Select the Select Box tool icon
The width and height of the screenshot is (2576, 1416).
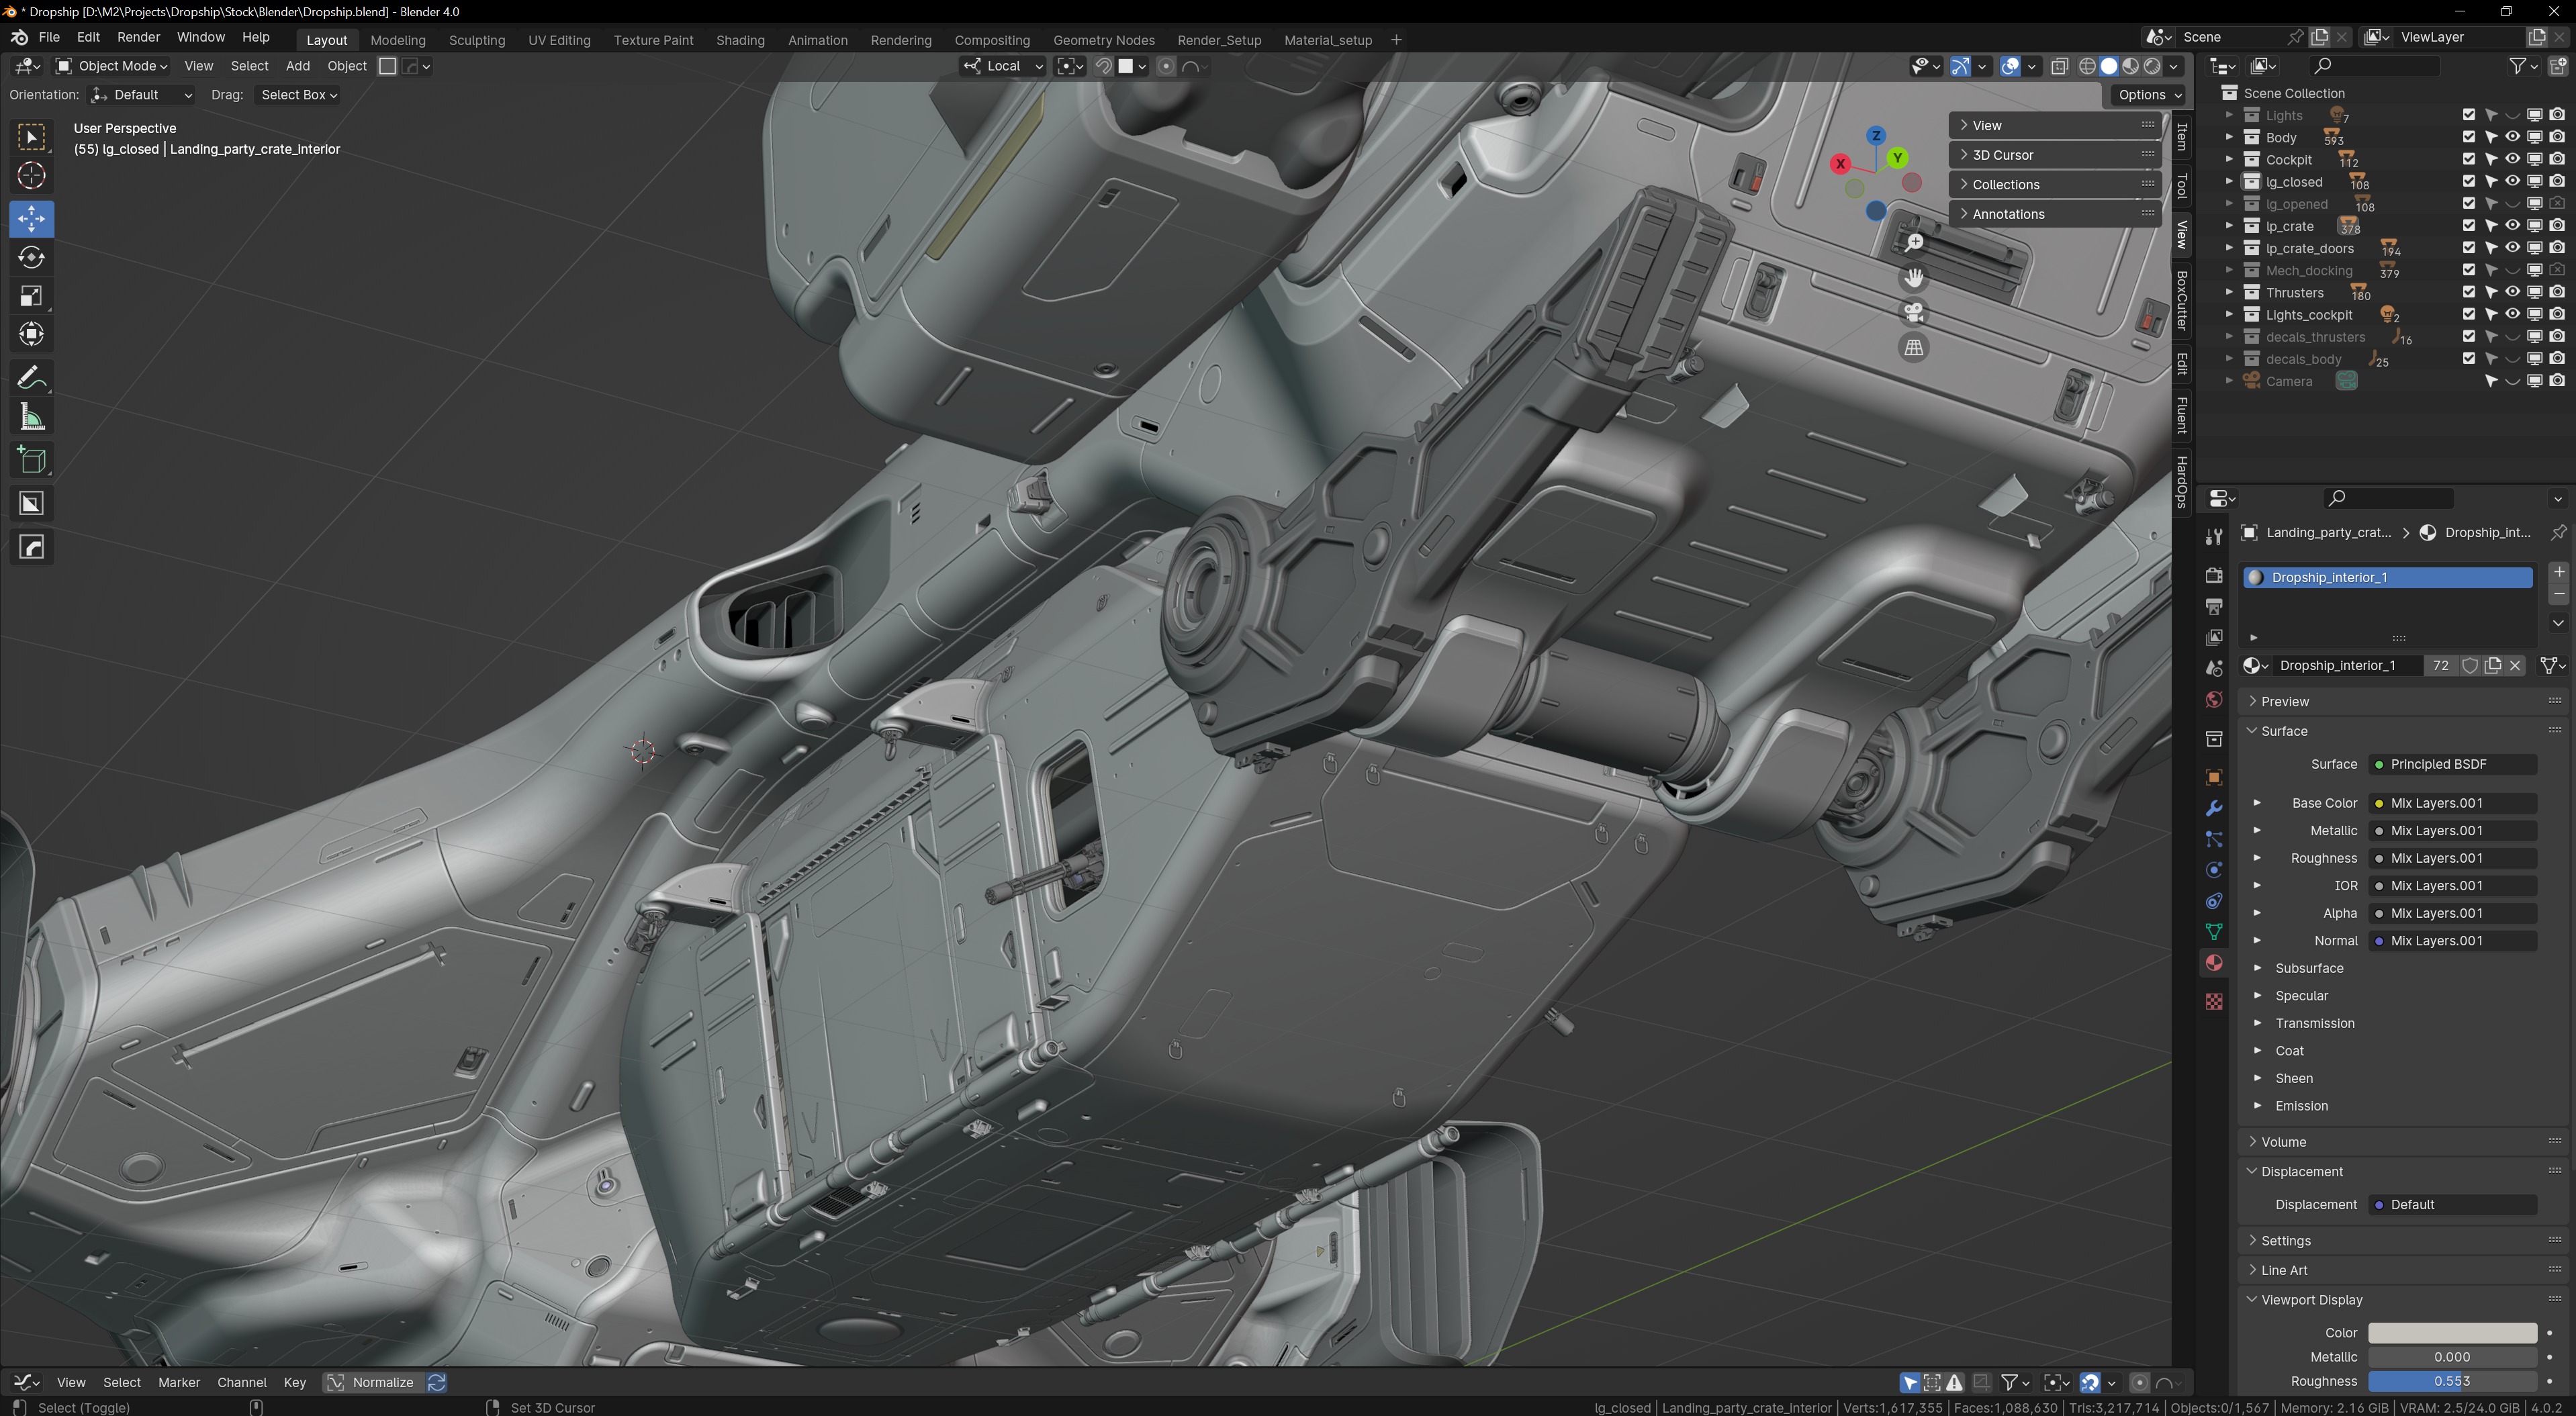[31, 137]
